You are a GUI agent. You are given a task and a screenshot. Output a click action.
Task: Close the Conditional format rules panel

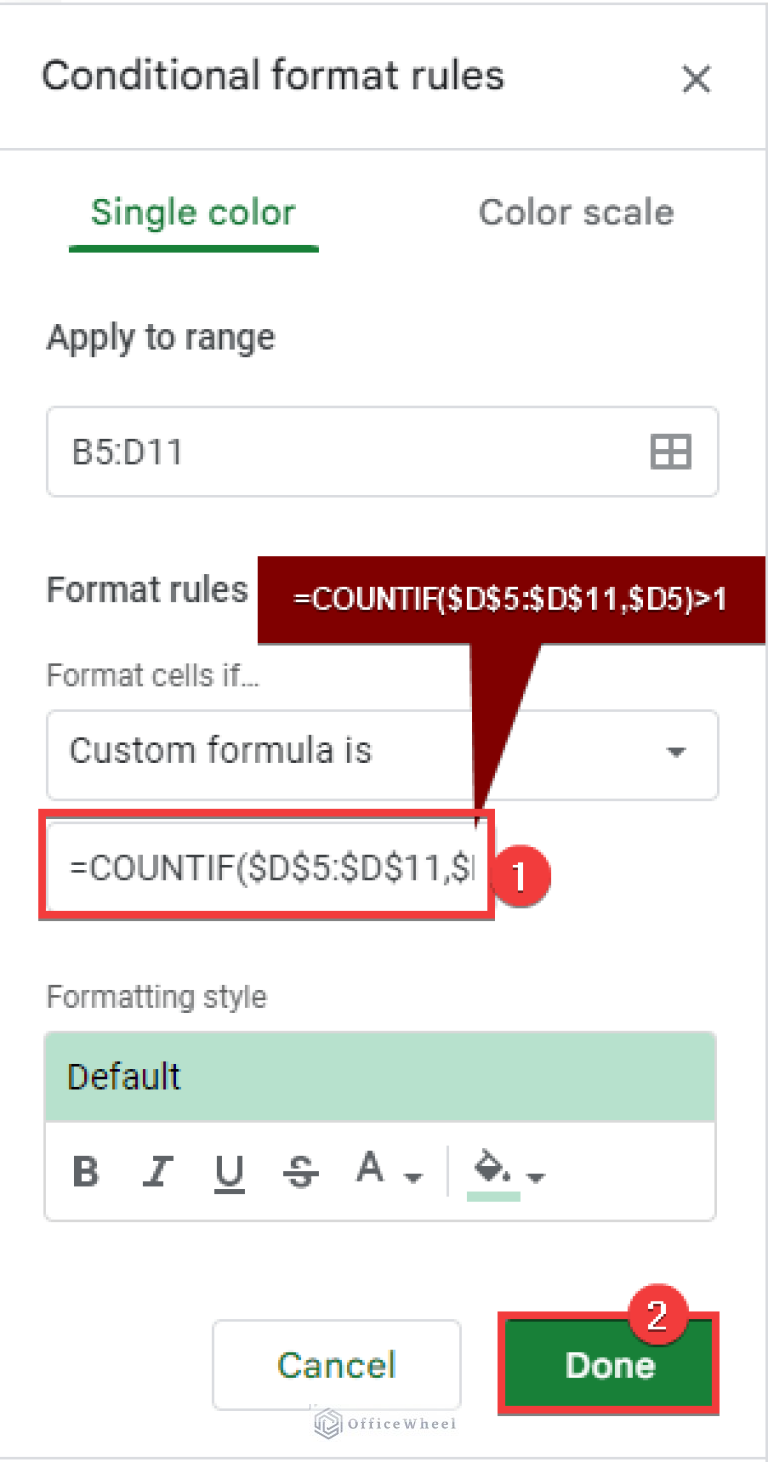697,79
